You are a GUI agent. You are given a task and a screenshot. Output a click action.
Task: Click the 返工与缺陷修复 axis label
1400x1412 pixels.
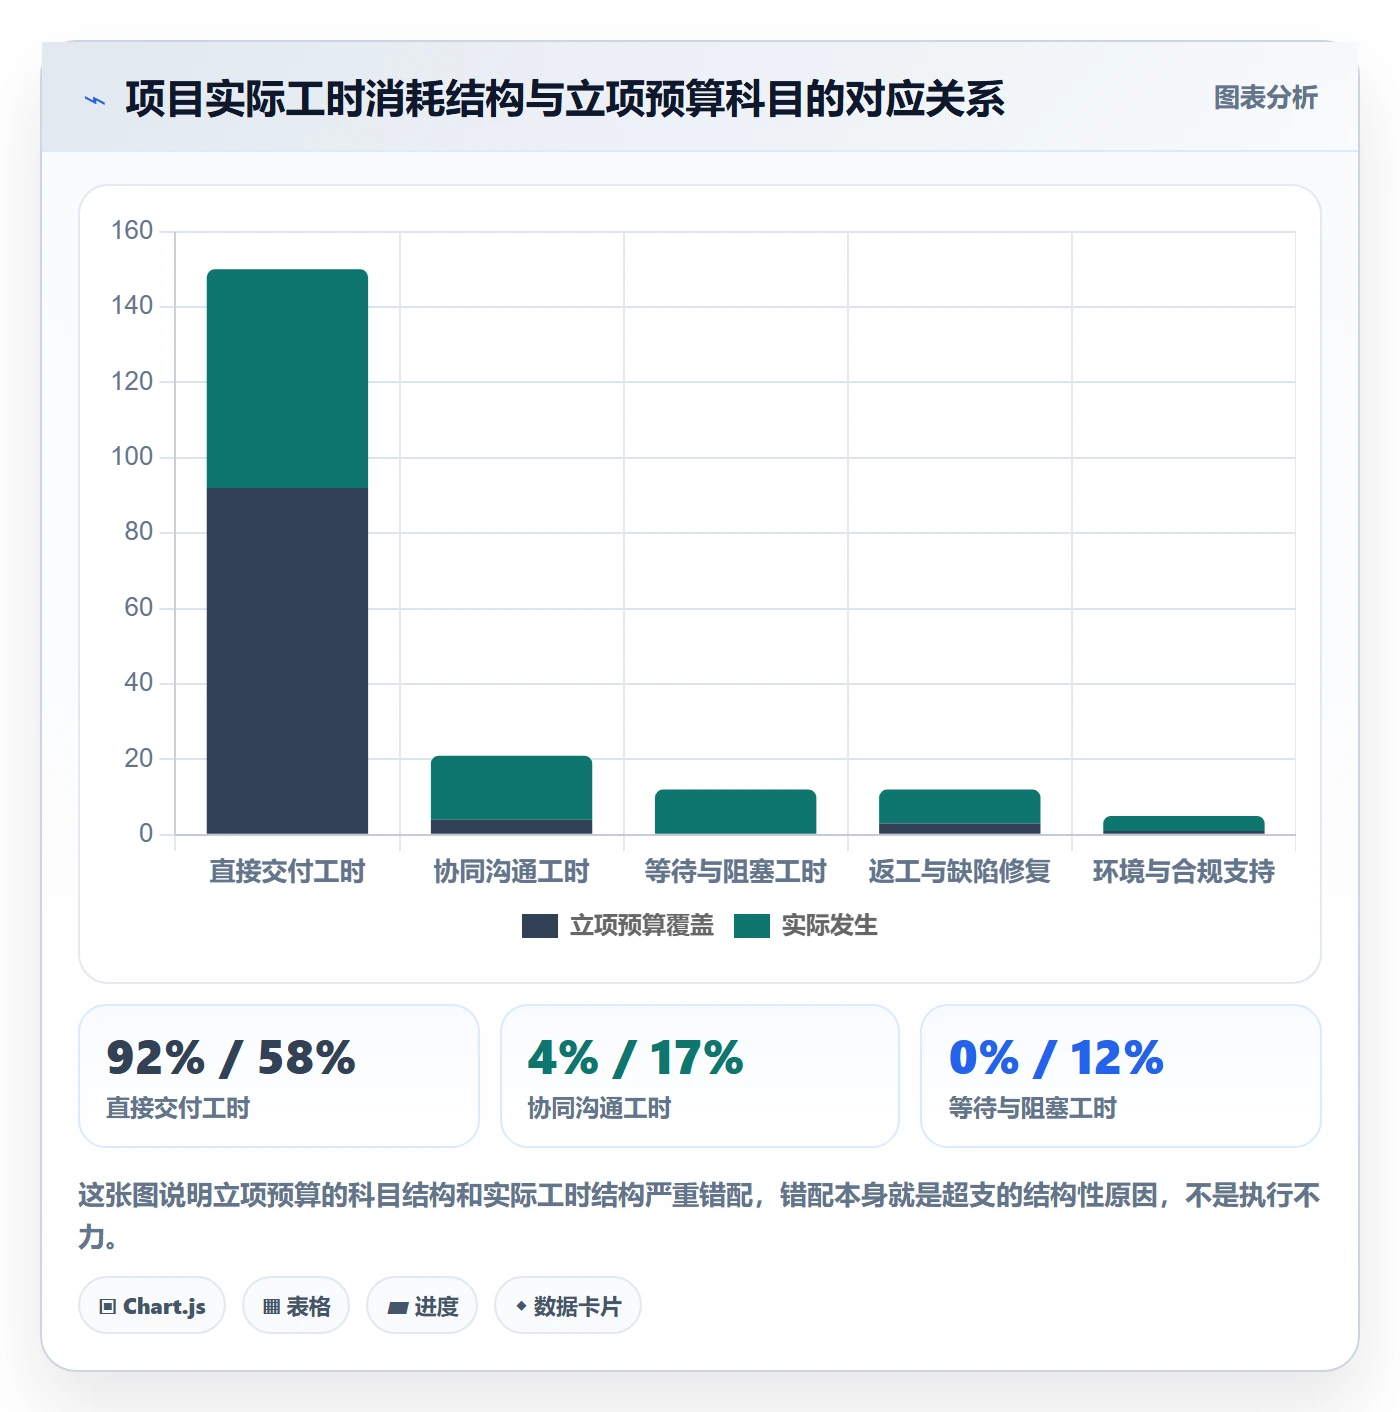tap(959, 872)
